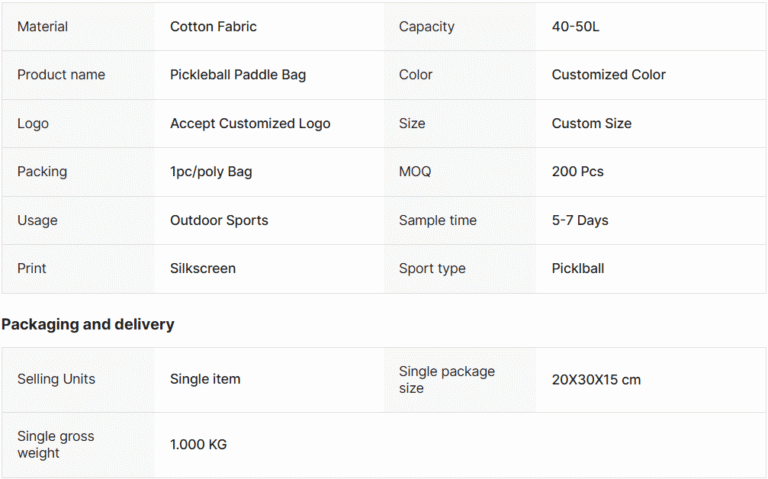
Task: Select the Outdoor Sports usage value
Action: coord(219,220)
